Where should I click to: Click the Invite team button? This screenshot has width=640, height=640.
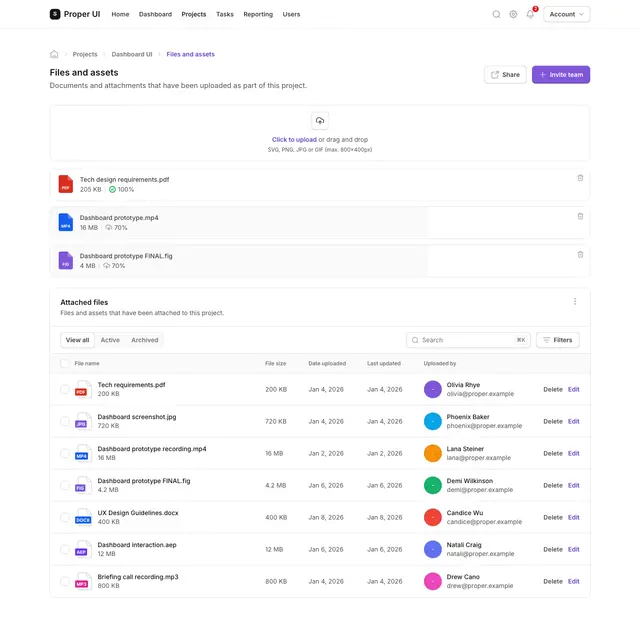(x=560, y=75)
